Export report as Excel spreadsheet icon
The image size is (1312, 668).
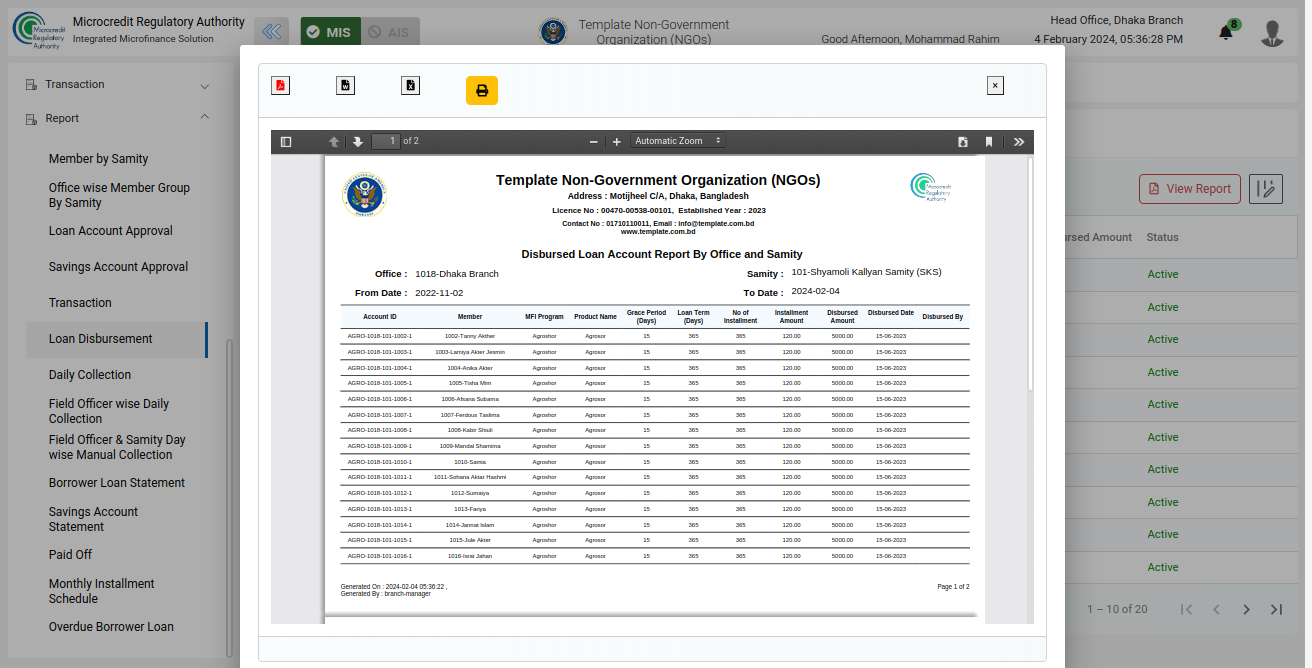tap(410, 85)
